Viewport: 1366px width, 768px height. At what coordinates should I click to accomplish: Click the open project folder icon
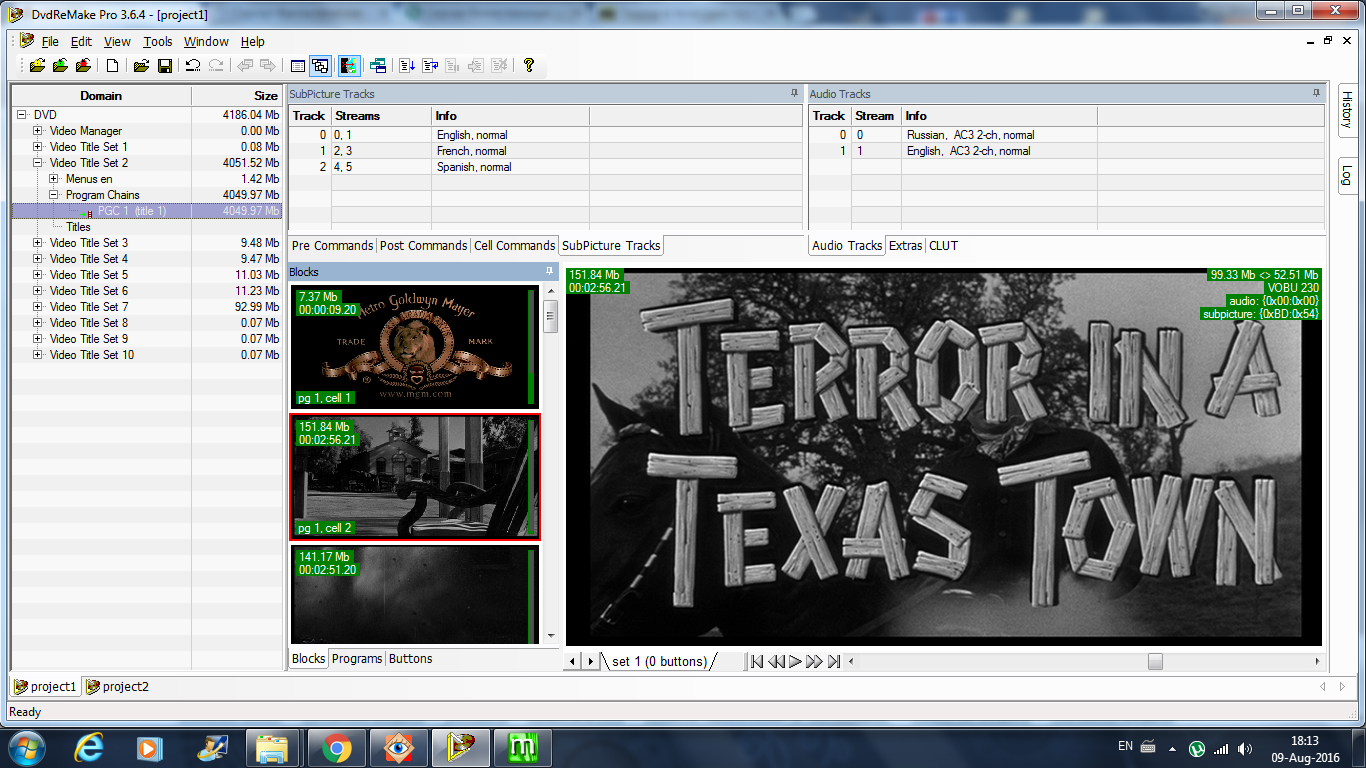click(x=141, y=66)
